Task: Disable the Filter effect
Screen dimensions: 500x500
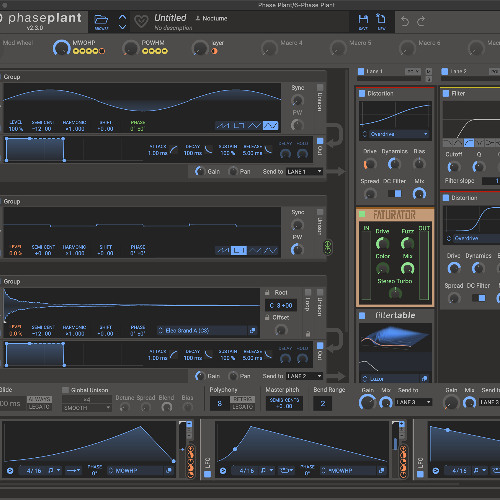Action: click(x=446, y=93)
